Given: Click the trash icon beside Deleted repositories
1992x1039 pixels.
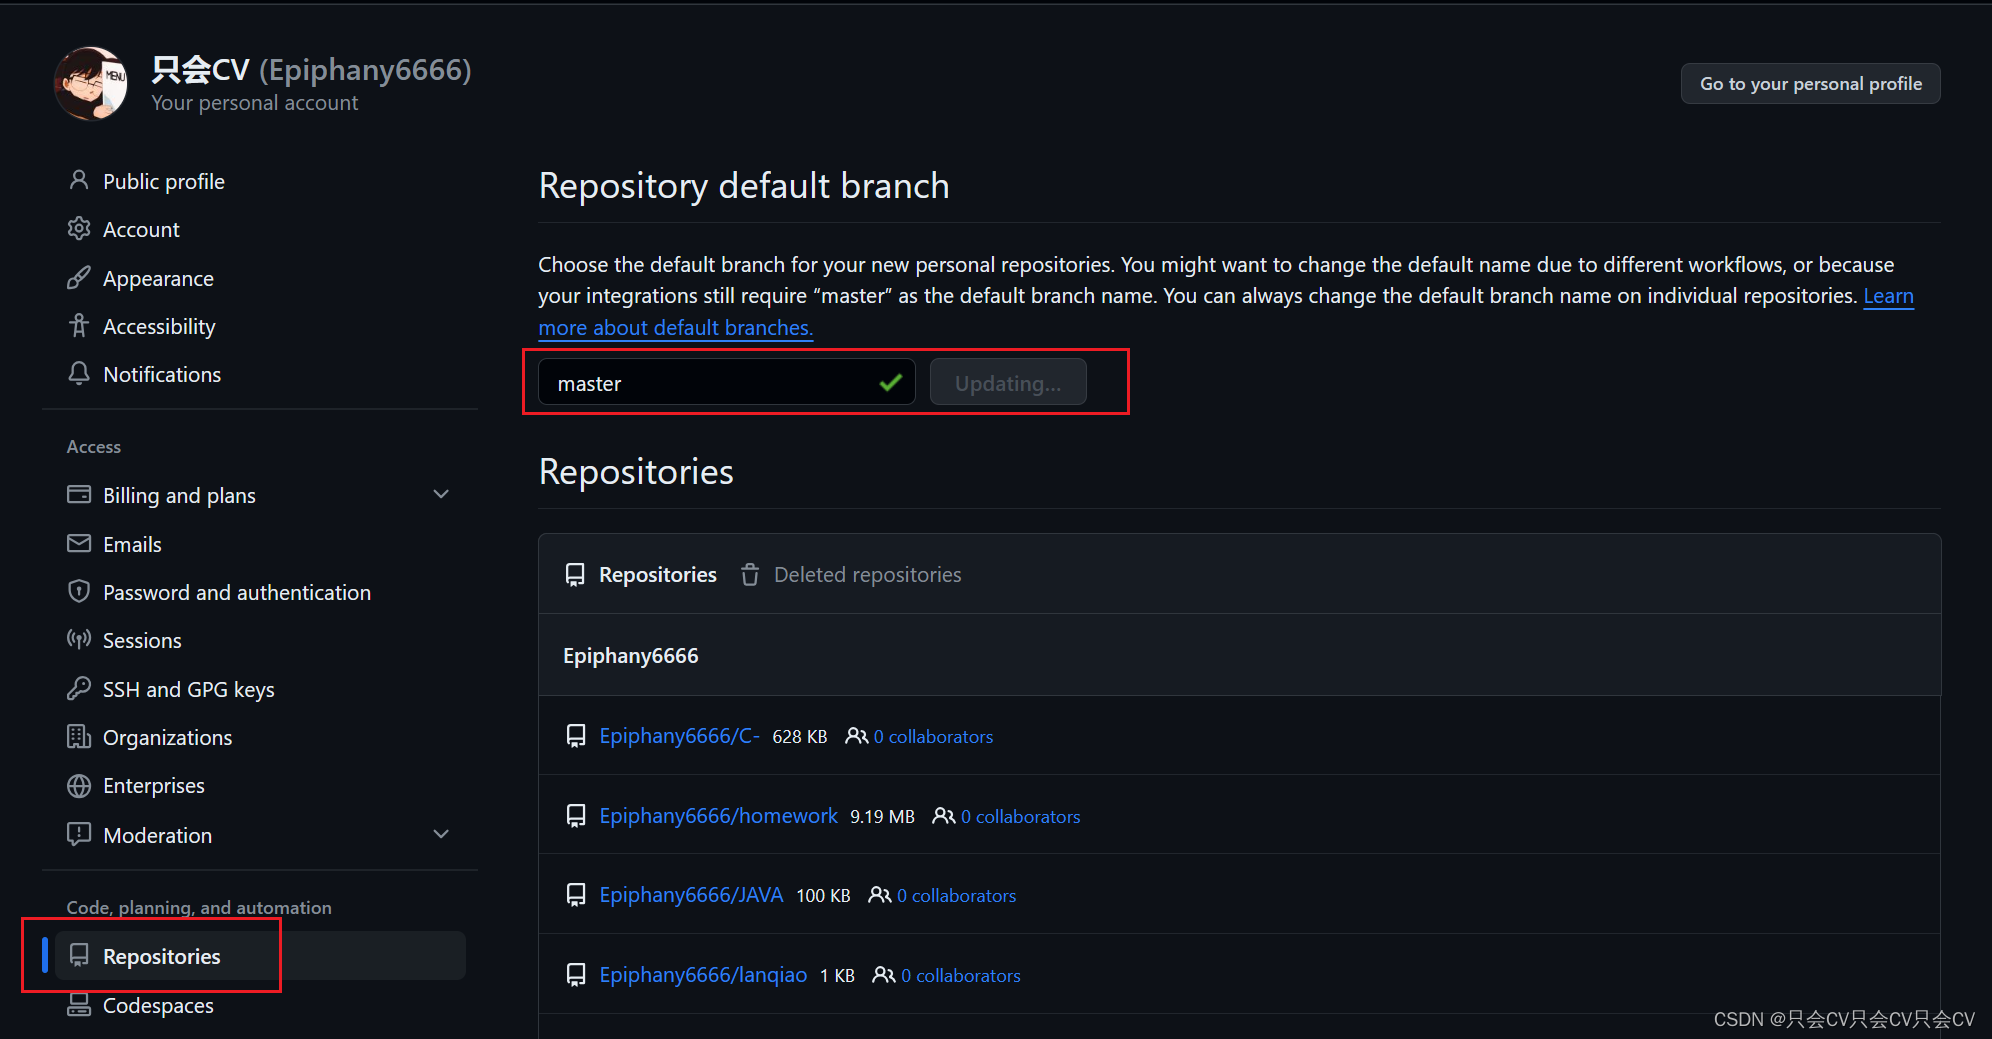Looking at the screenshot, I should 750,575.
